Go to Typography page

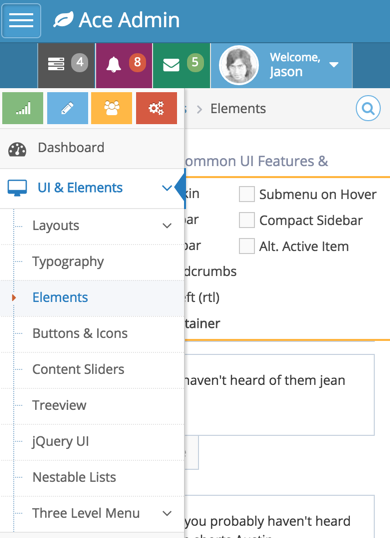click(92, 262)
